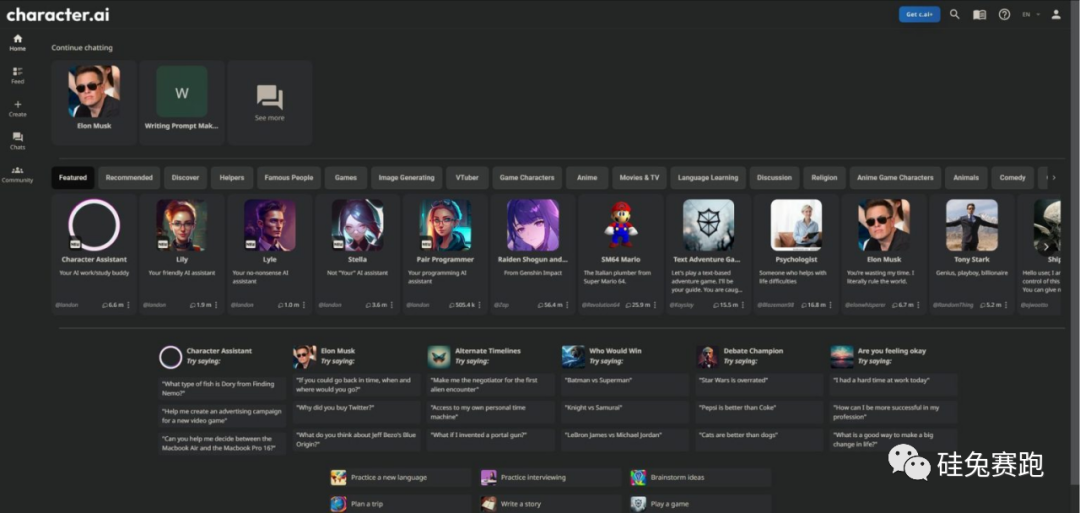Open options menu on Character Assistant card

[x=129, y=304]
